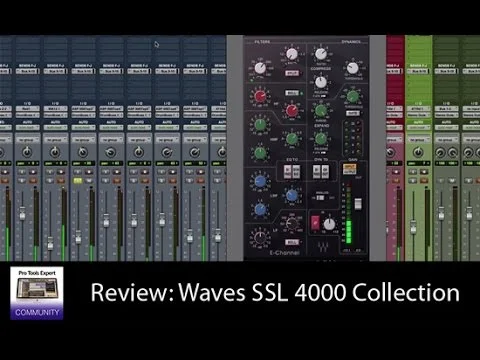Flip the Analog on/off switch
The height and width of the screenshot is (360, 480).
[x=320, y=198]
